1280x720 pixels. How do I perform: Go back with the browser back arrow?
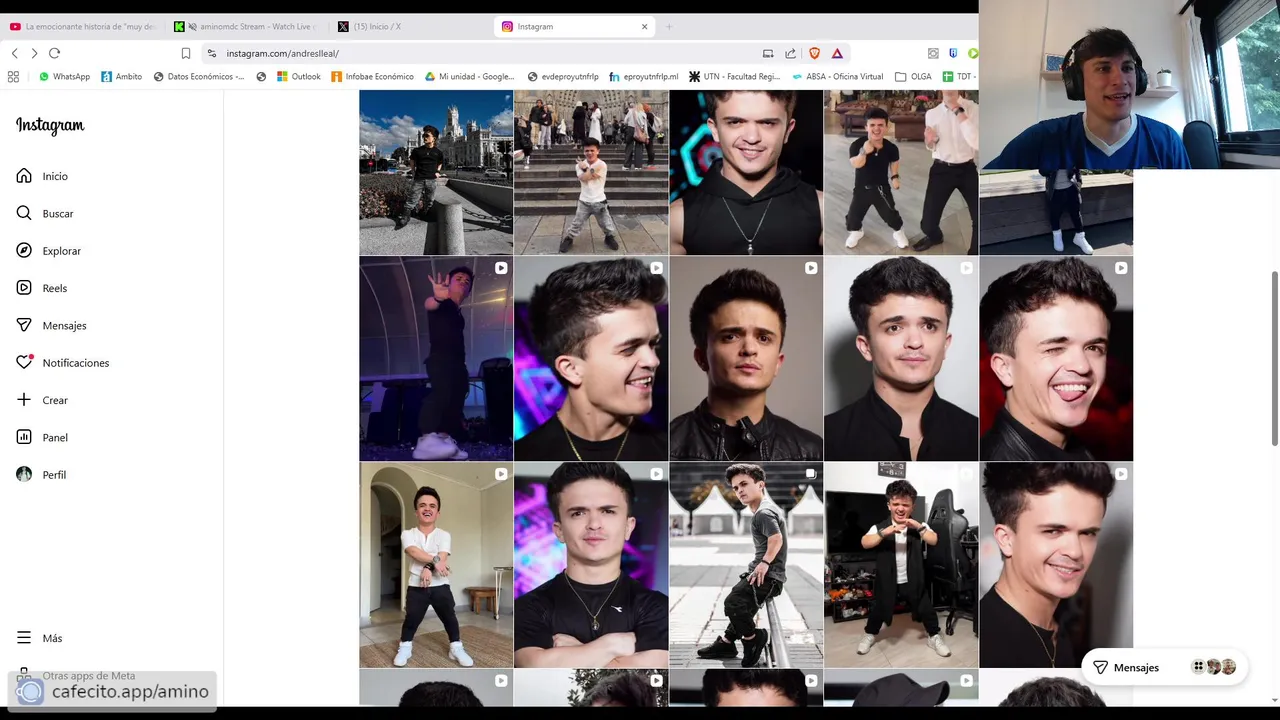point(14,53)
